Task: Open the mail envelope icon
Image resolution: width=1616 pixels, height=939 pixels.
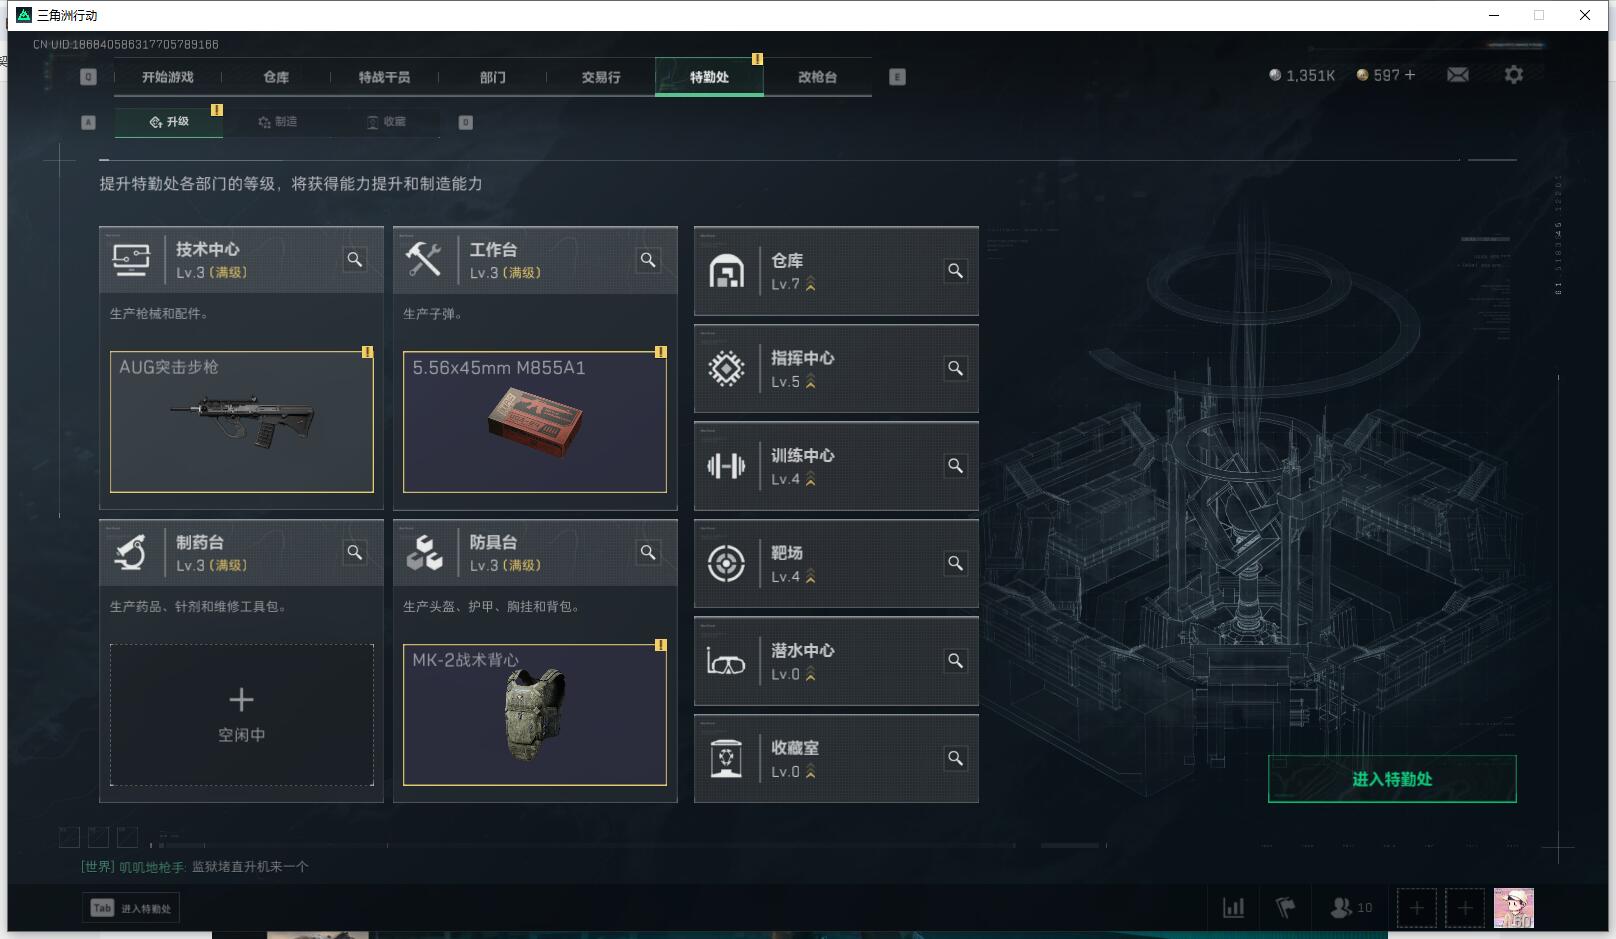Action: coord(1458,75)
